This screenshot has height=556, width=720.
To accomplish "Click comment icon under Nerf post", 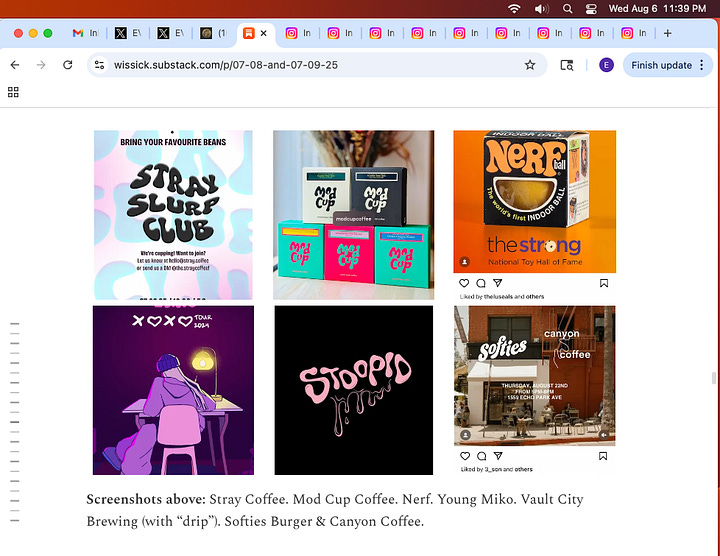I will (481, 283).
